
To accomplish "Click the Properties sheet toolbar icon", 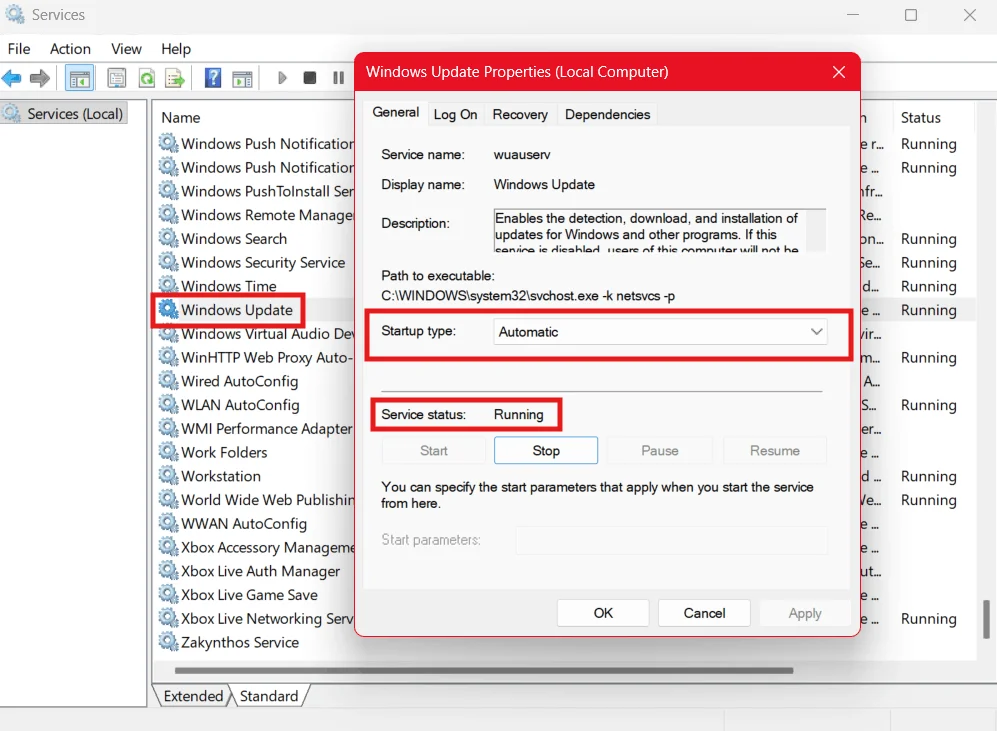I will pos(116,78).
